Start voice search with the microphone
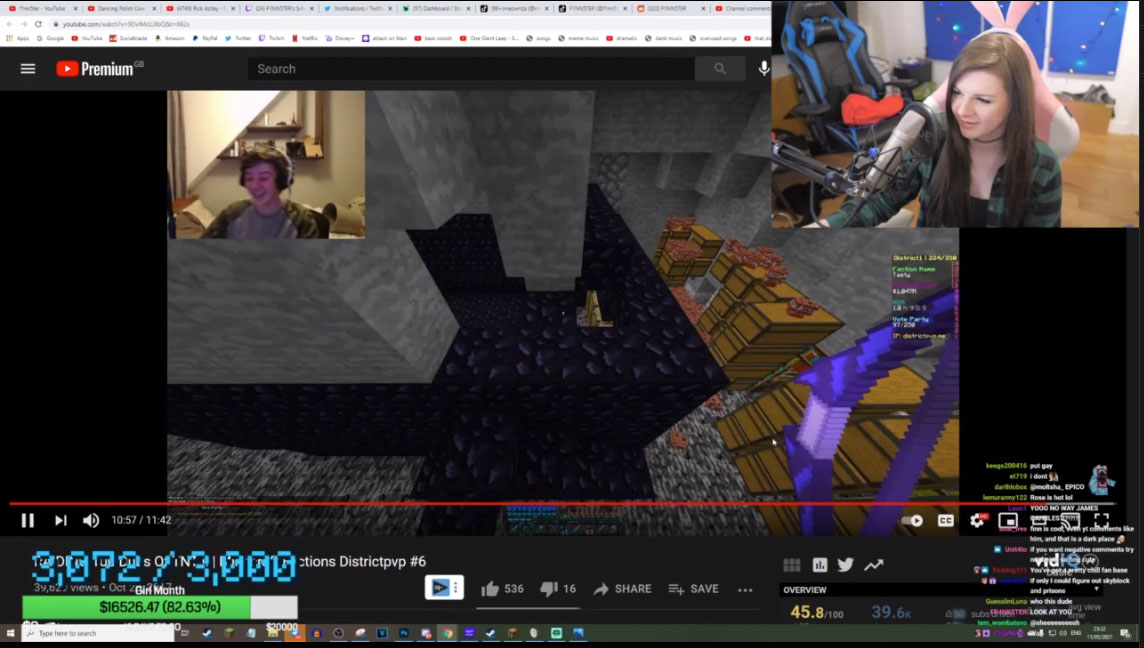 (763, 69)
